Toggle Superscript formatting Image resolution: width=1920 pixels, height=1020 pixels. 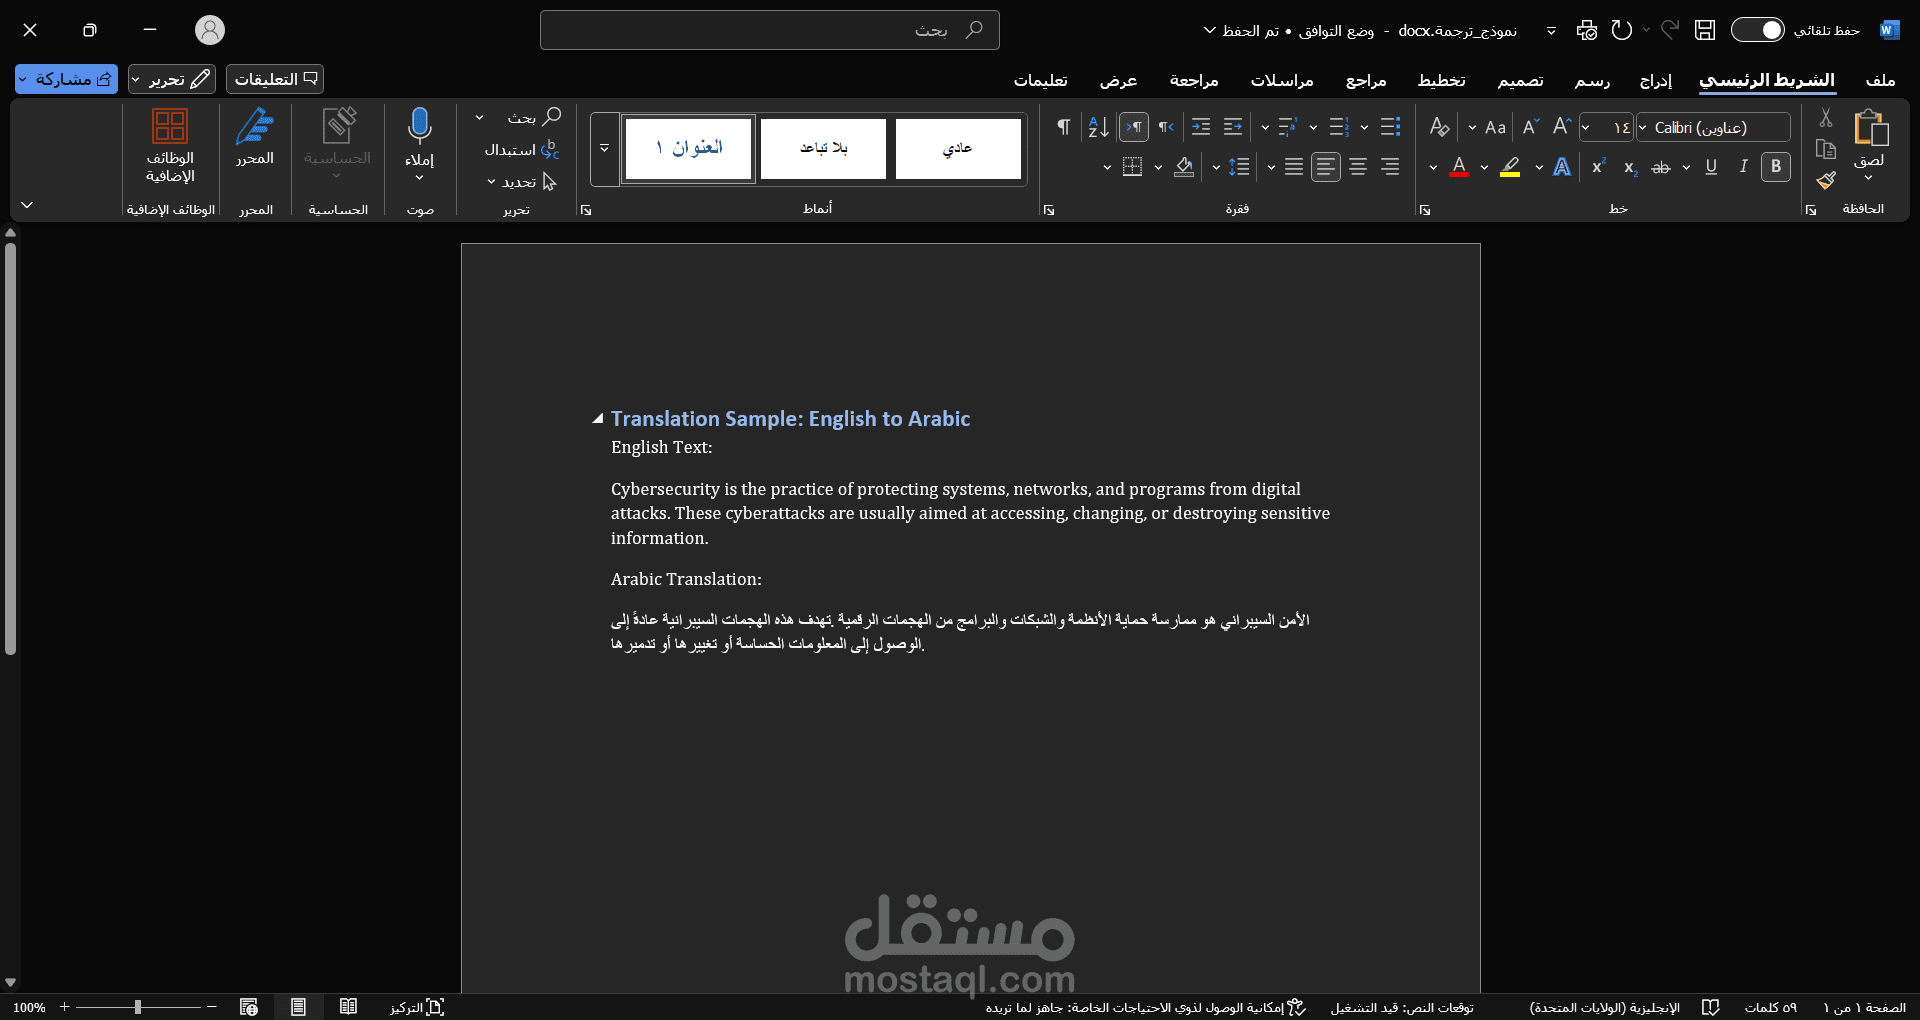point(1598,167)
